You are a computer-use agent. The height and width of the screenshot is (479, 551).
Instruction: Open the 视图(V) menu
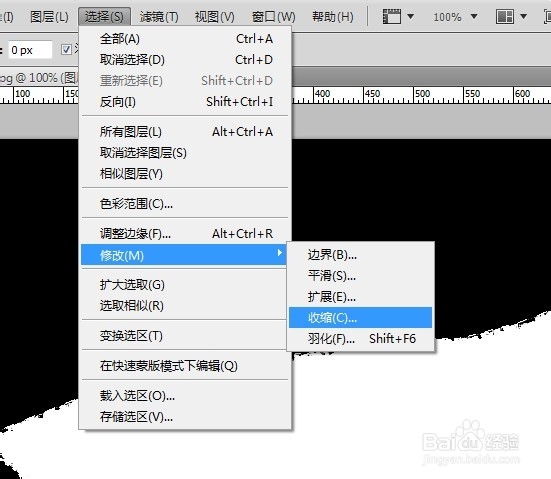tap(214, 17)
